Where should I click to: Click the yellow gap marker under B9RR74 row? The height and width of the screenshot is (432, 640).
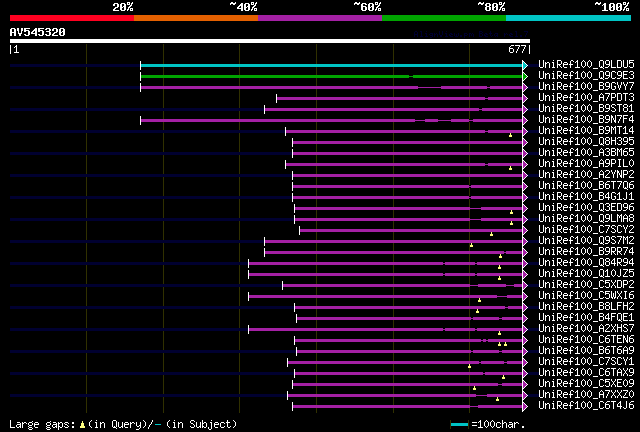[500, 256]
